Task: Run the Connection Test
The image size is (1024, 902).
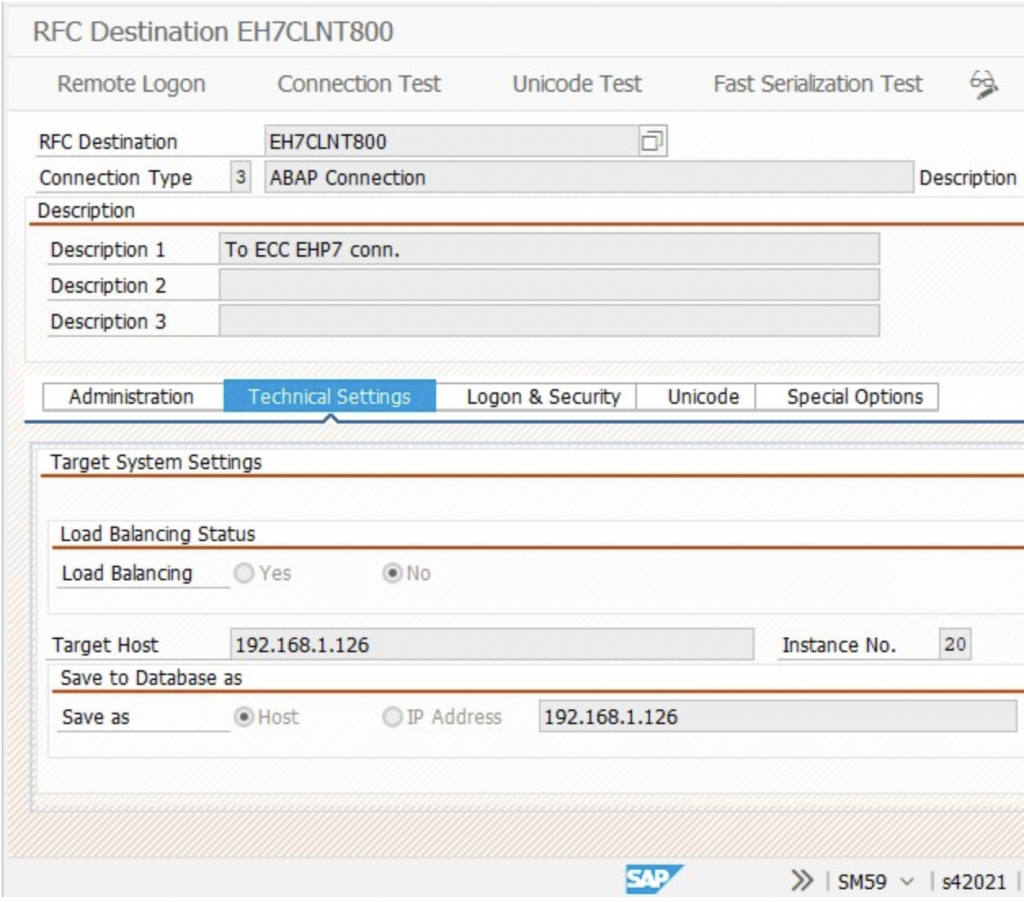Action: pos(359,84)
